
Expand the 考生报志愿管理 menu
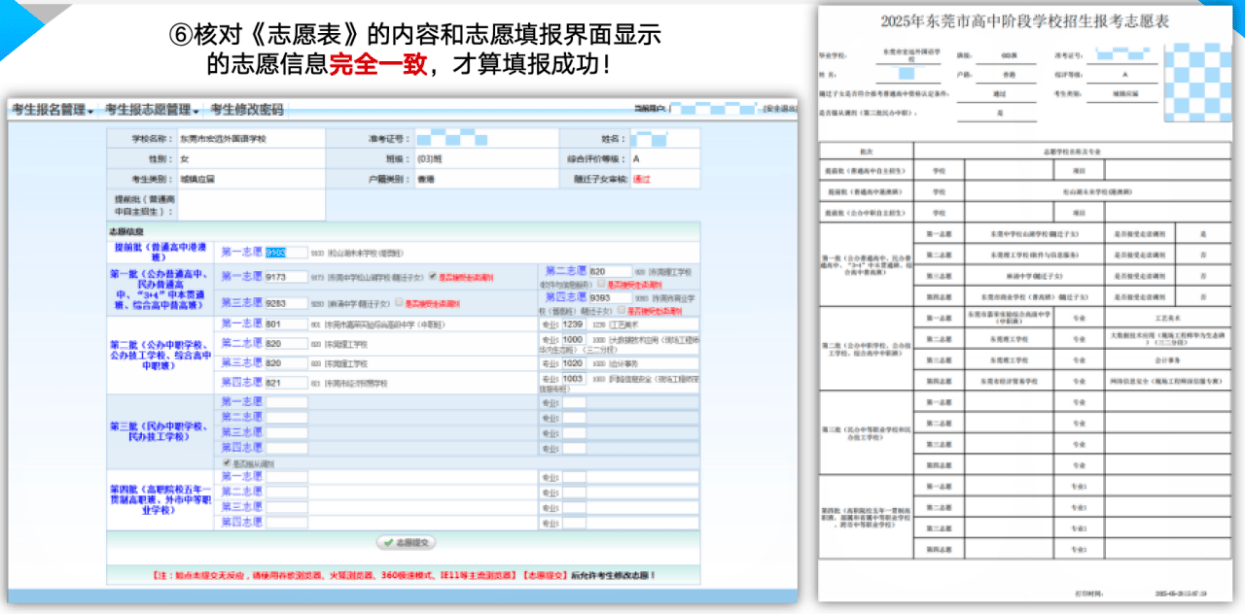[x=152, y=110]
